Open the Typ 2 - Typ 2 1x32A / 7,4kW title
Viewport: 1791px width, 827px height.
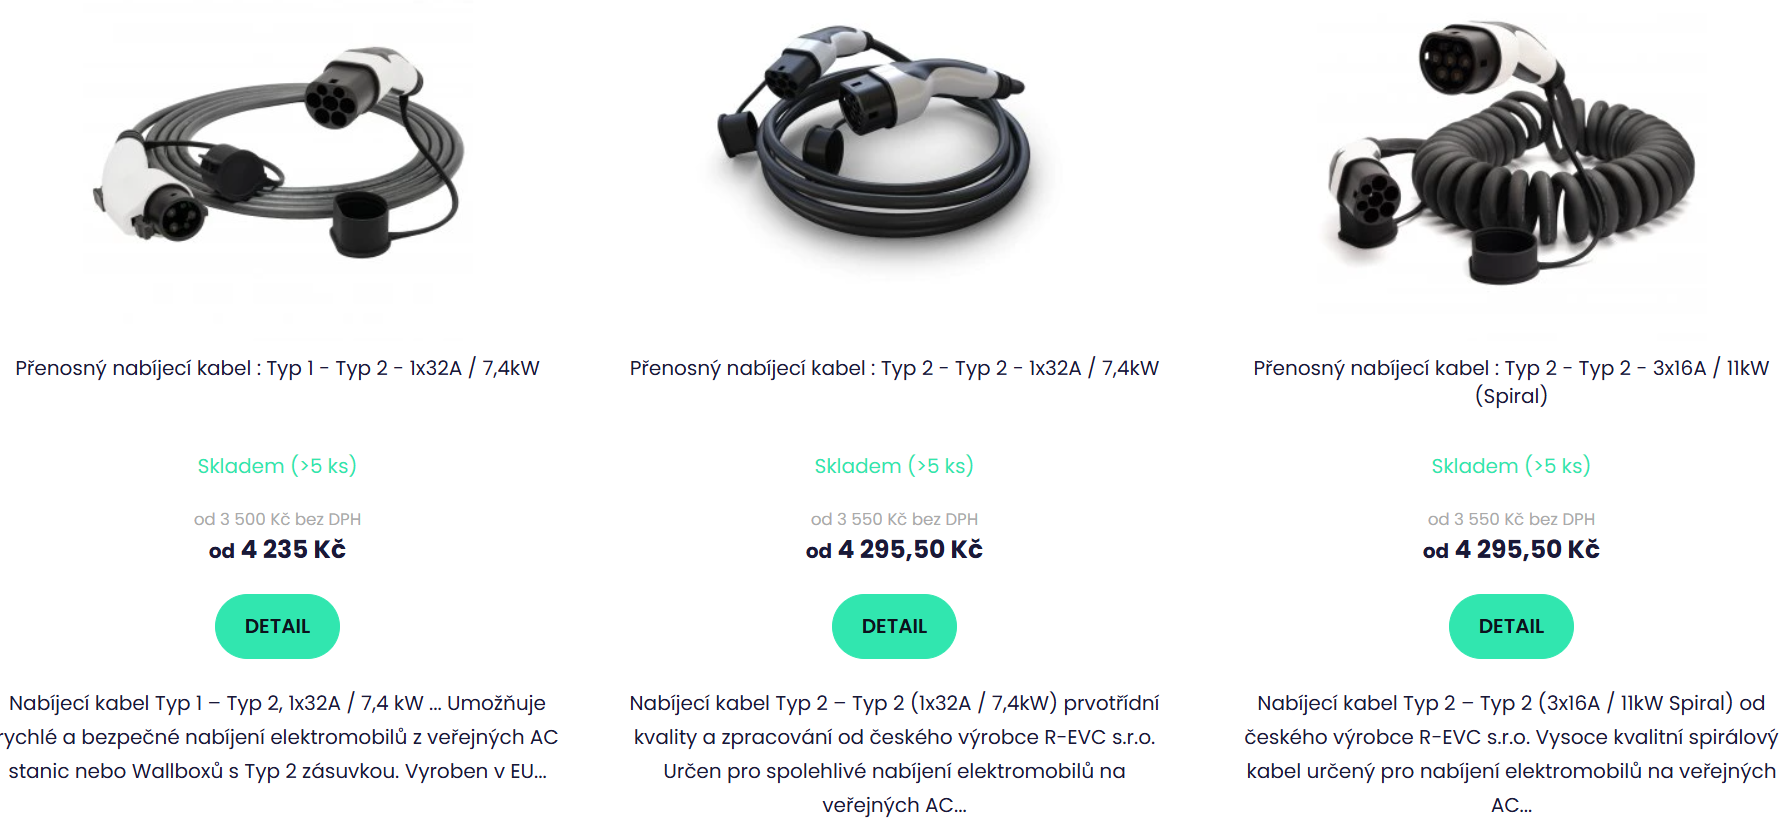(894, 368)
